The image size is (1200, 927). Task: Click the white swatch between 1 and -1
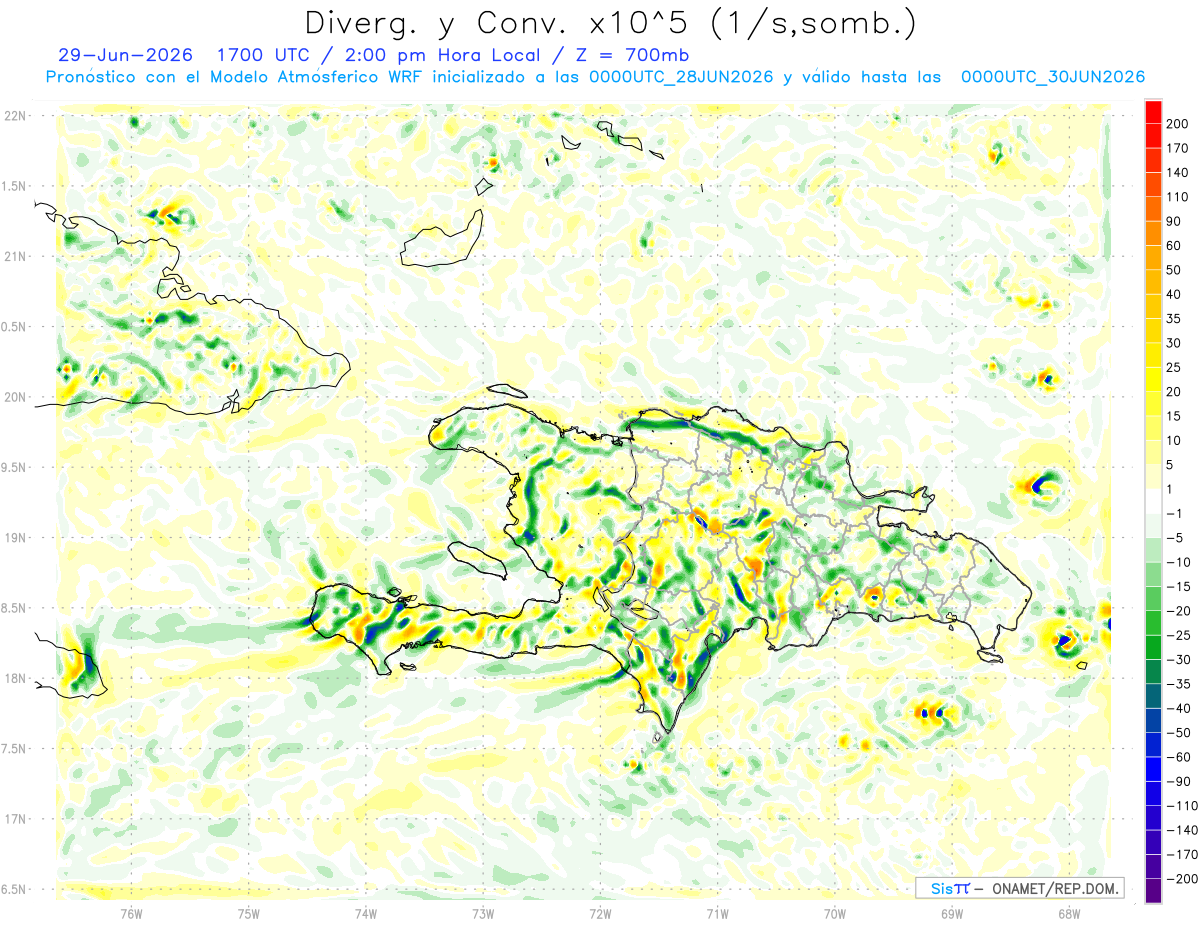1154,501
